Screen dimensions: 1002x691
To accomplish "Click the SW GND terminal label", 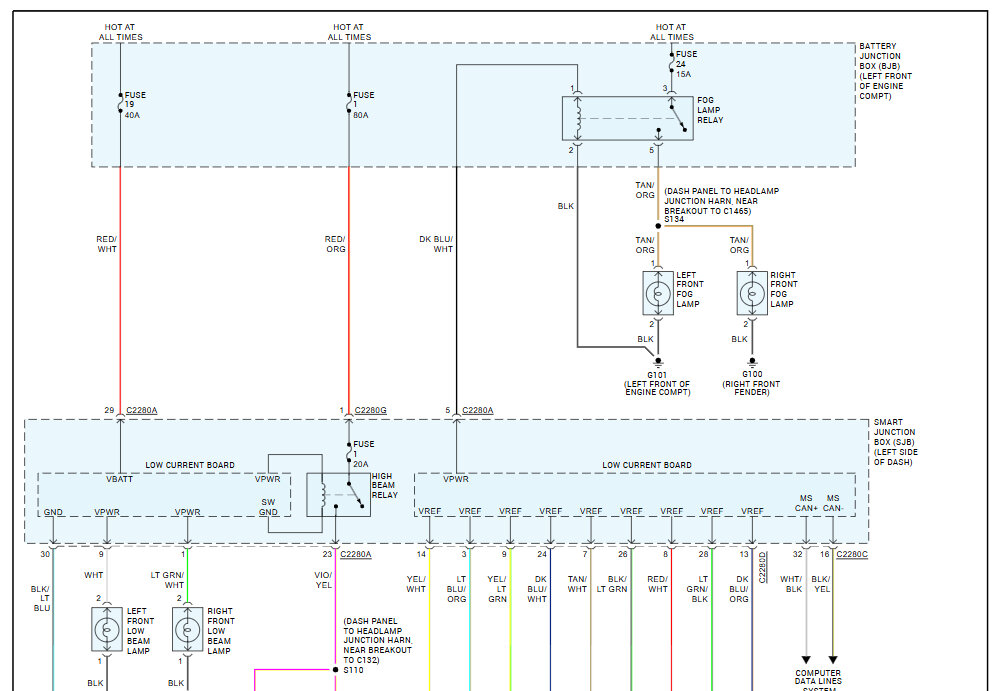I will point(268,507).
